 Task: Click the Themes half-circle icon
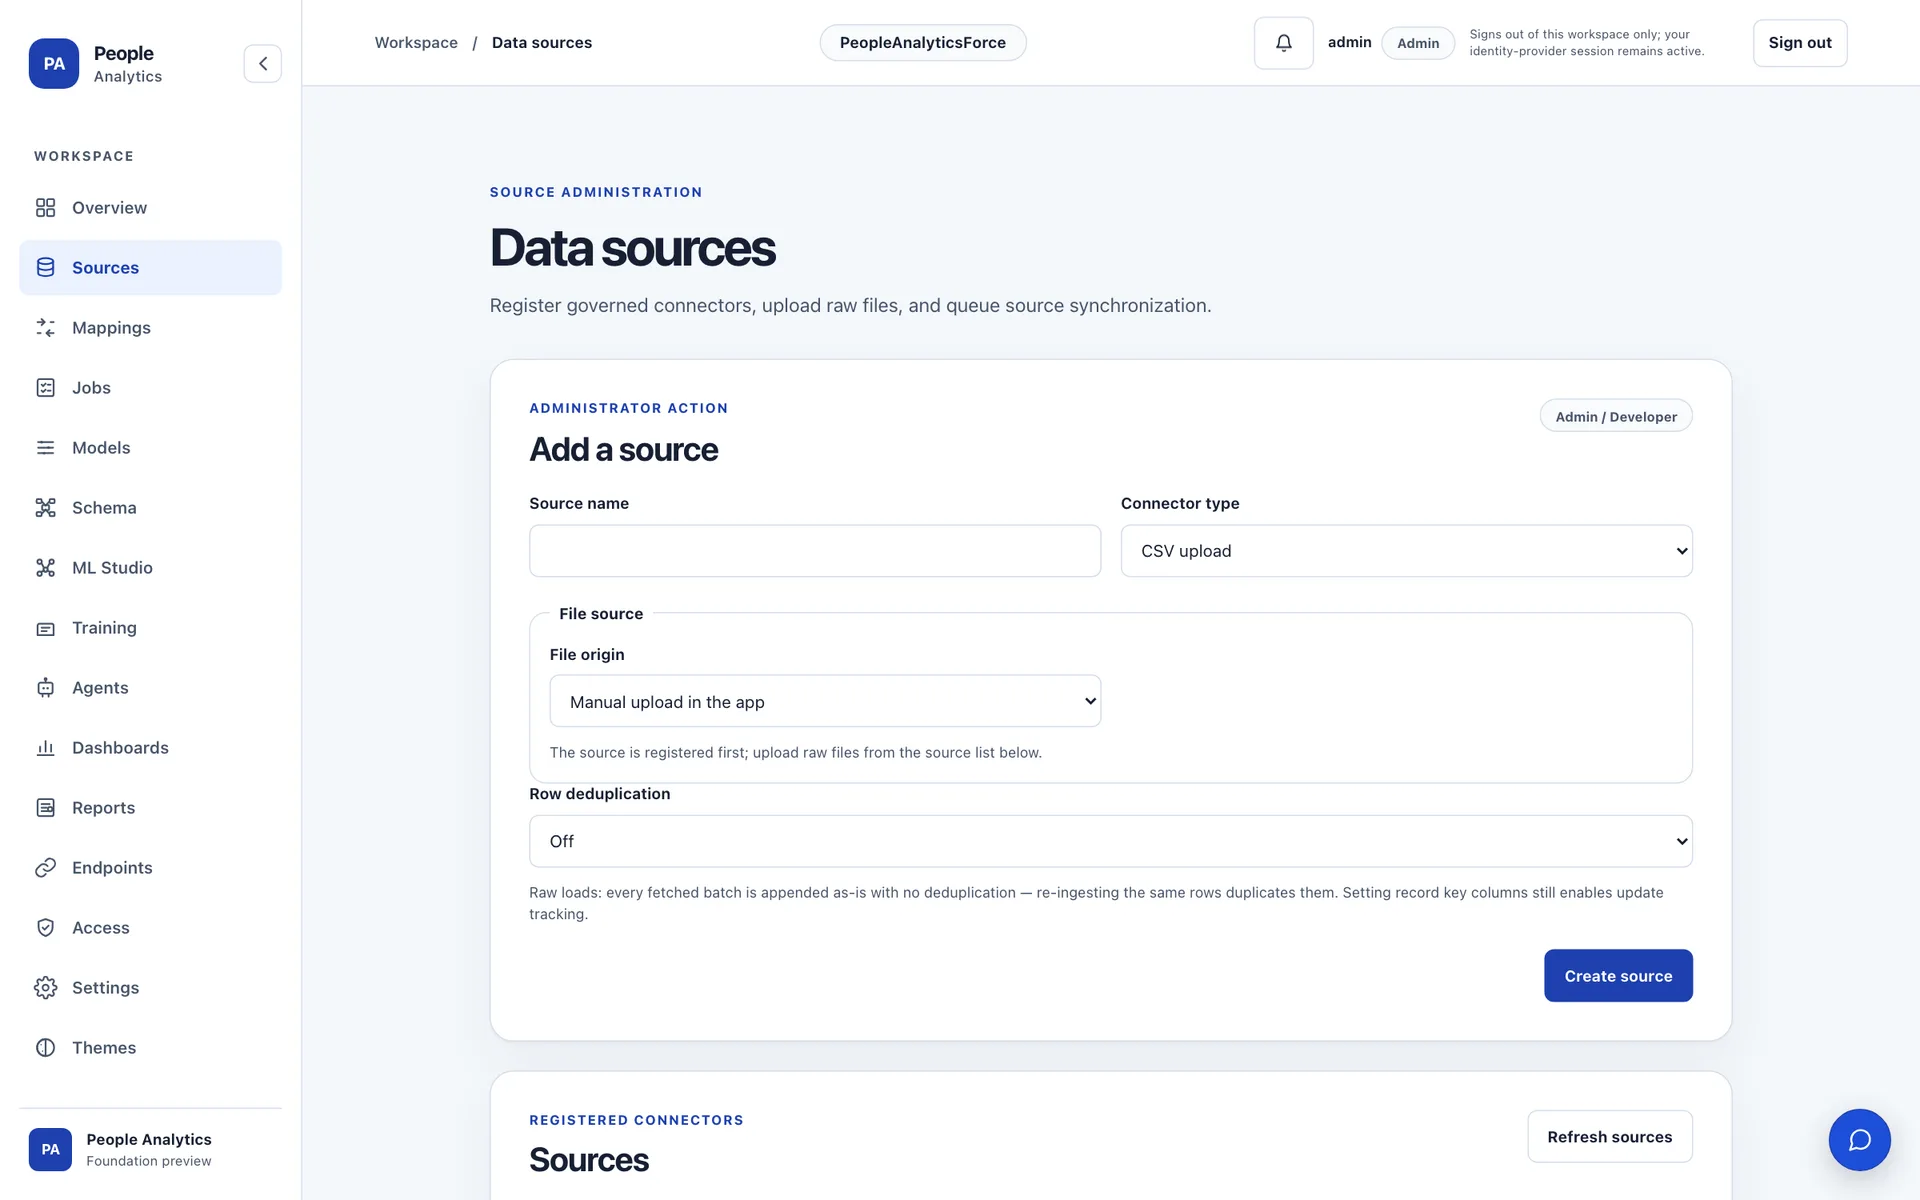point(45,1048)
